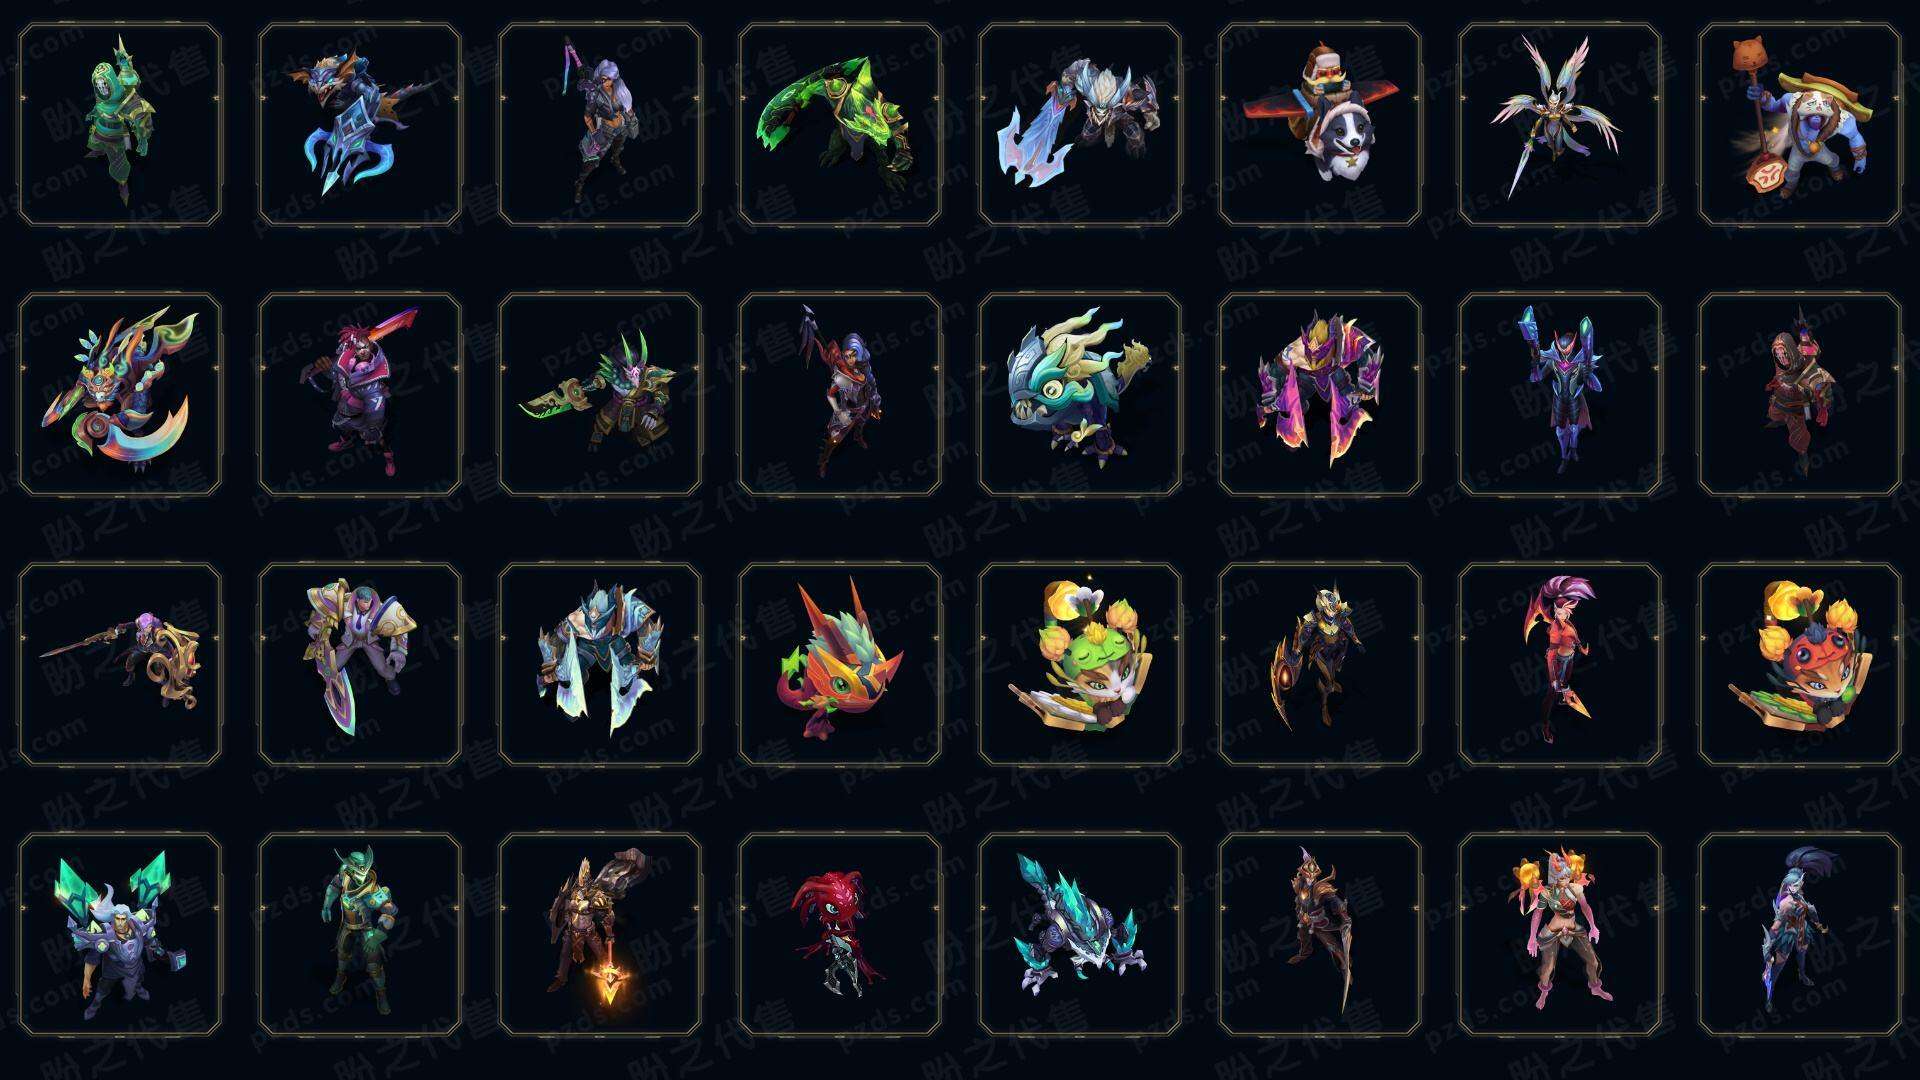Choose the cat with red ladybug hood

point(1800,664)
